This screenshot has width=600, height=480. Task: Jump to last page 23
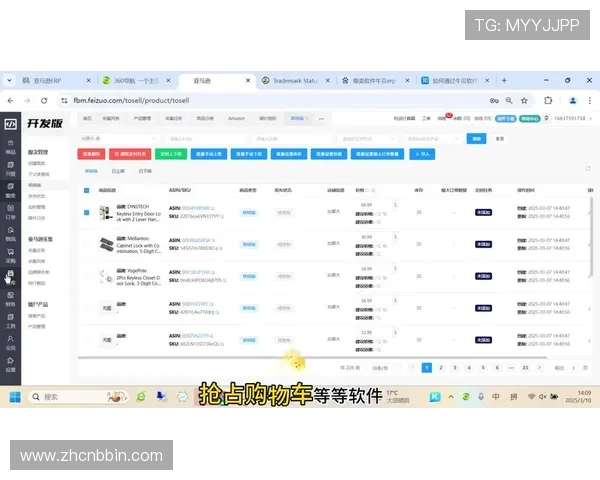click(x=525, y=367)
